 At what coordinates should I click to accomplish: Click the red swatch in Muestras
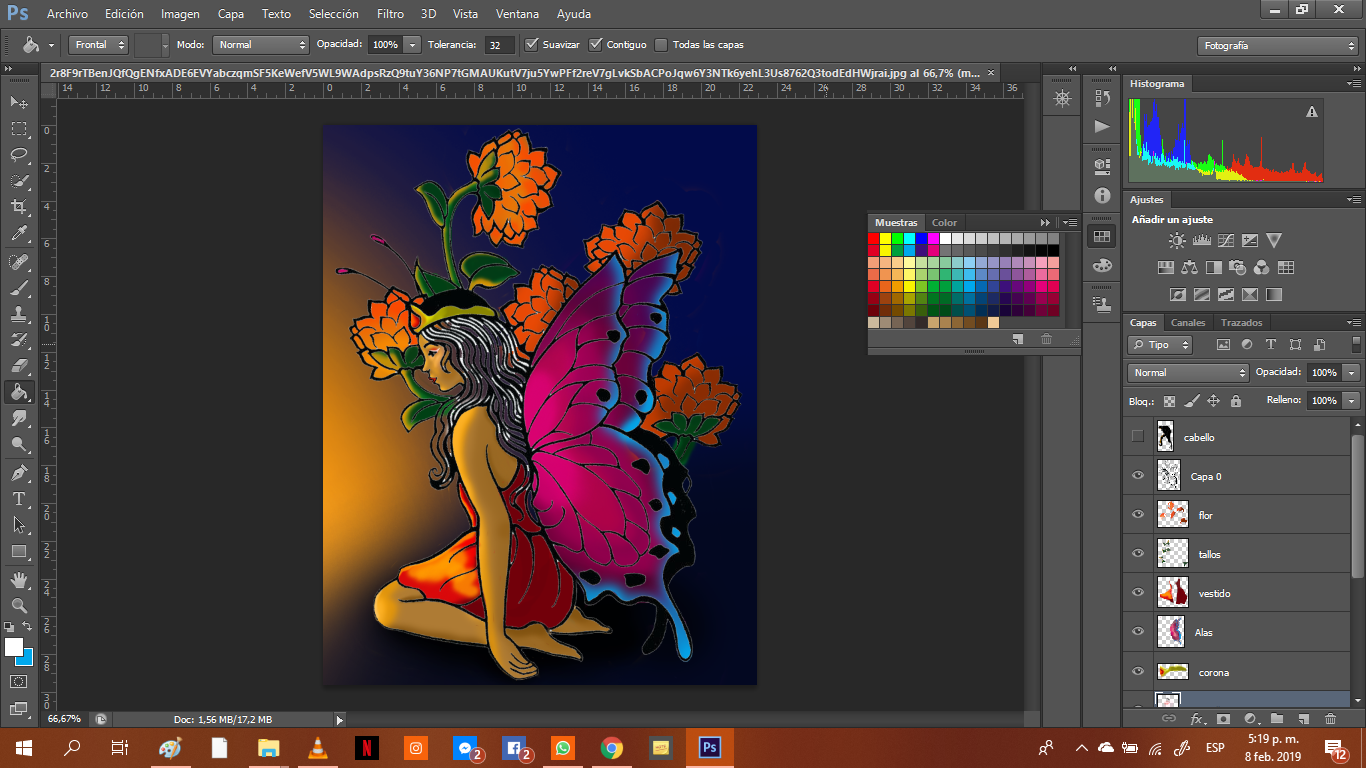pyautogui.click(x=873, y=239)
